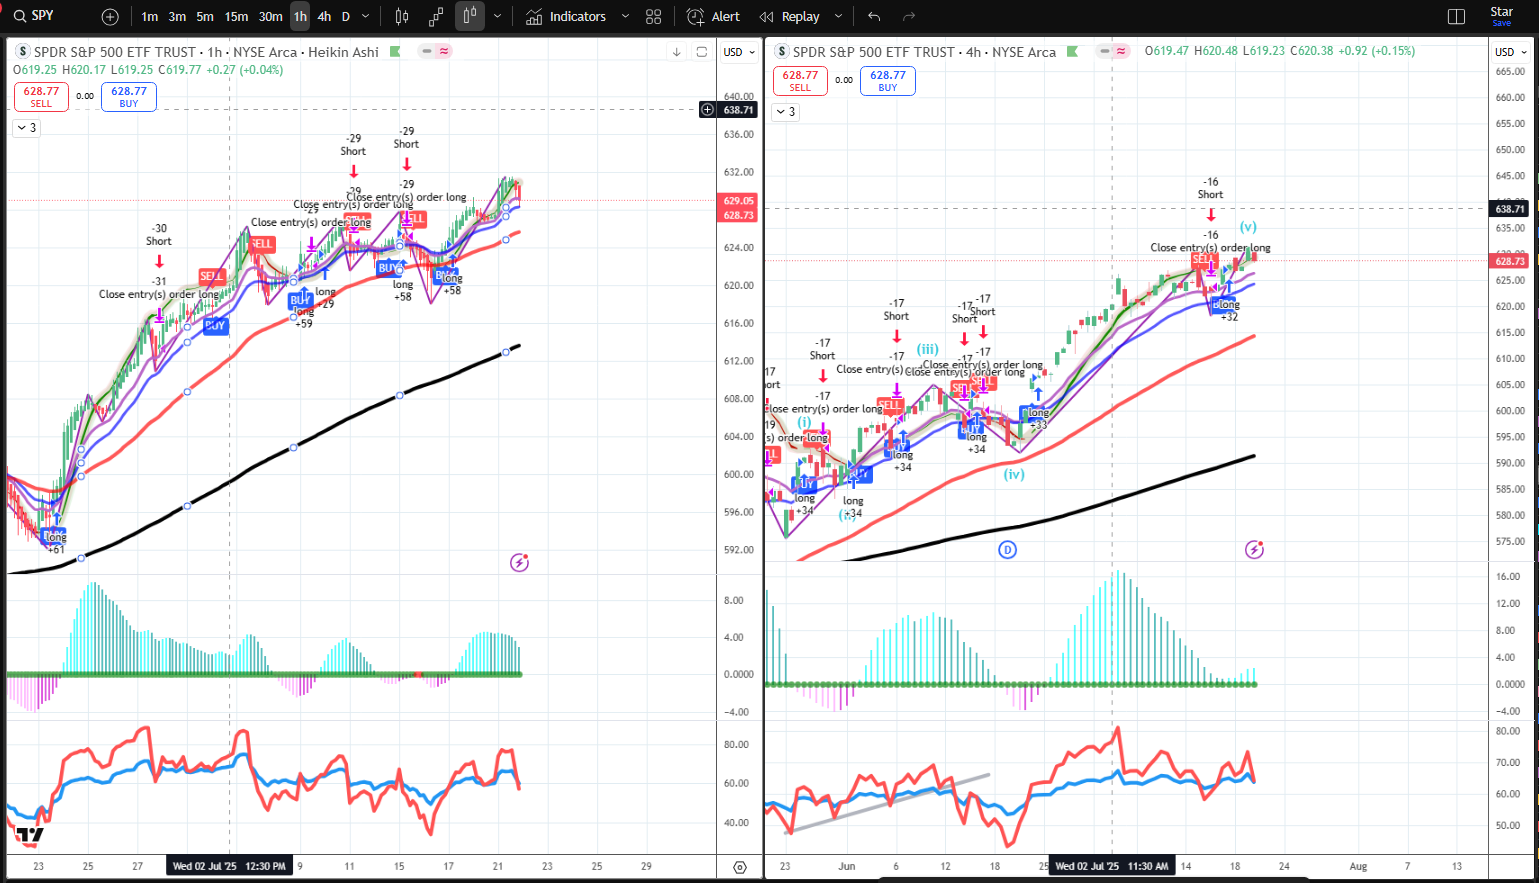Start bar Replay mode

click(790, 17)
